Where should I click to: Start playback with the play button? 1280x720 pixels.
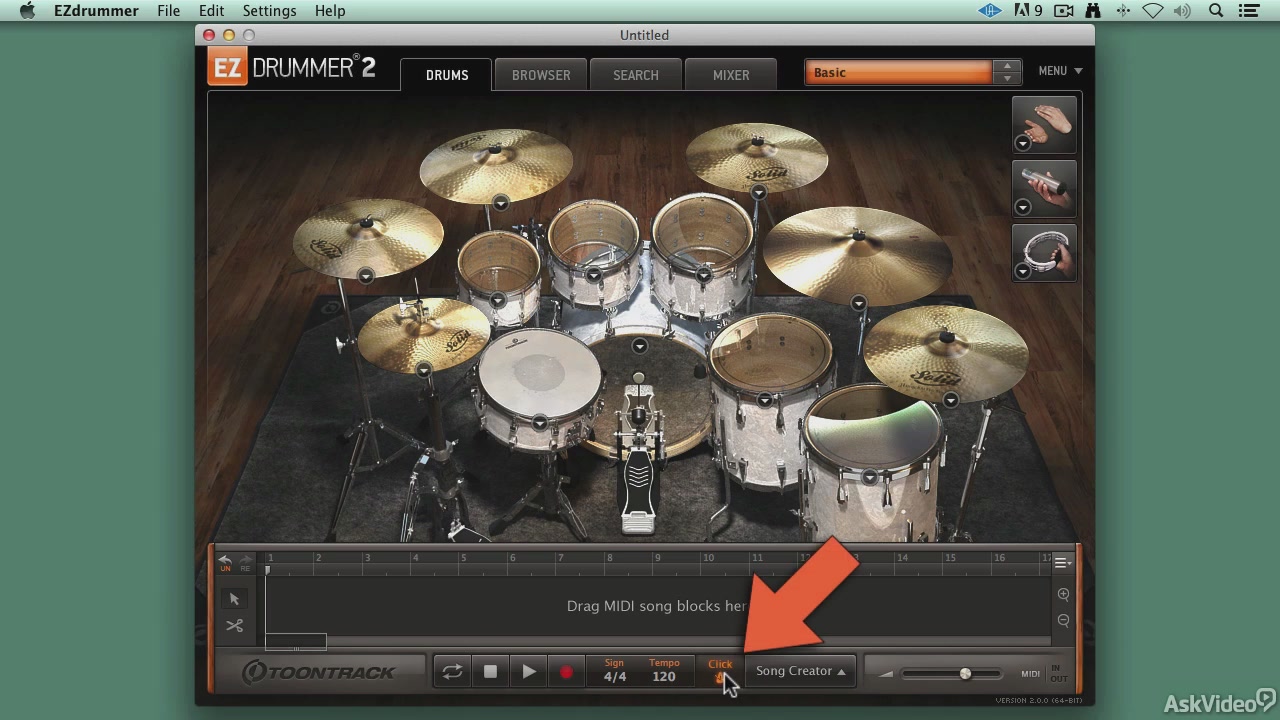pyautogui.click(x=528, y=672)
